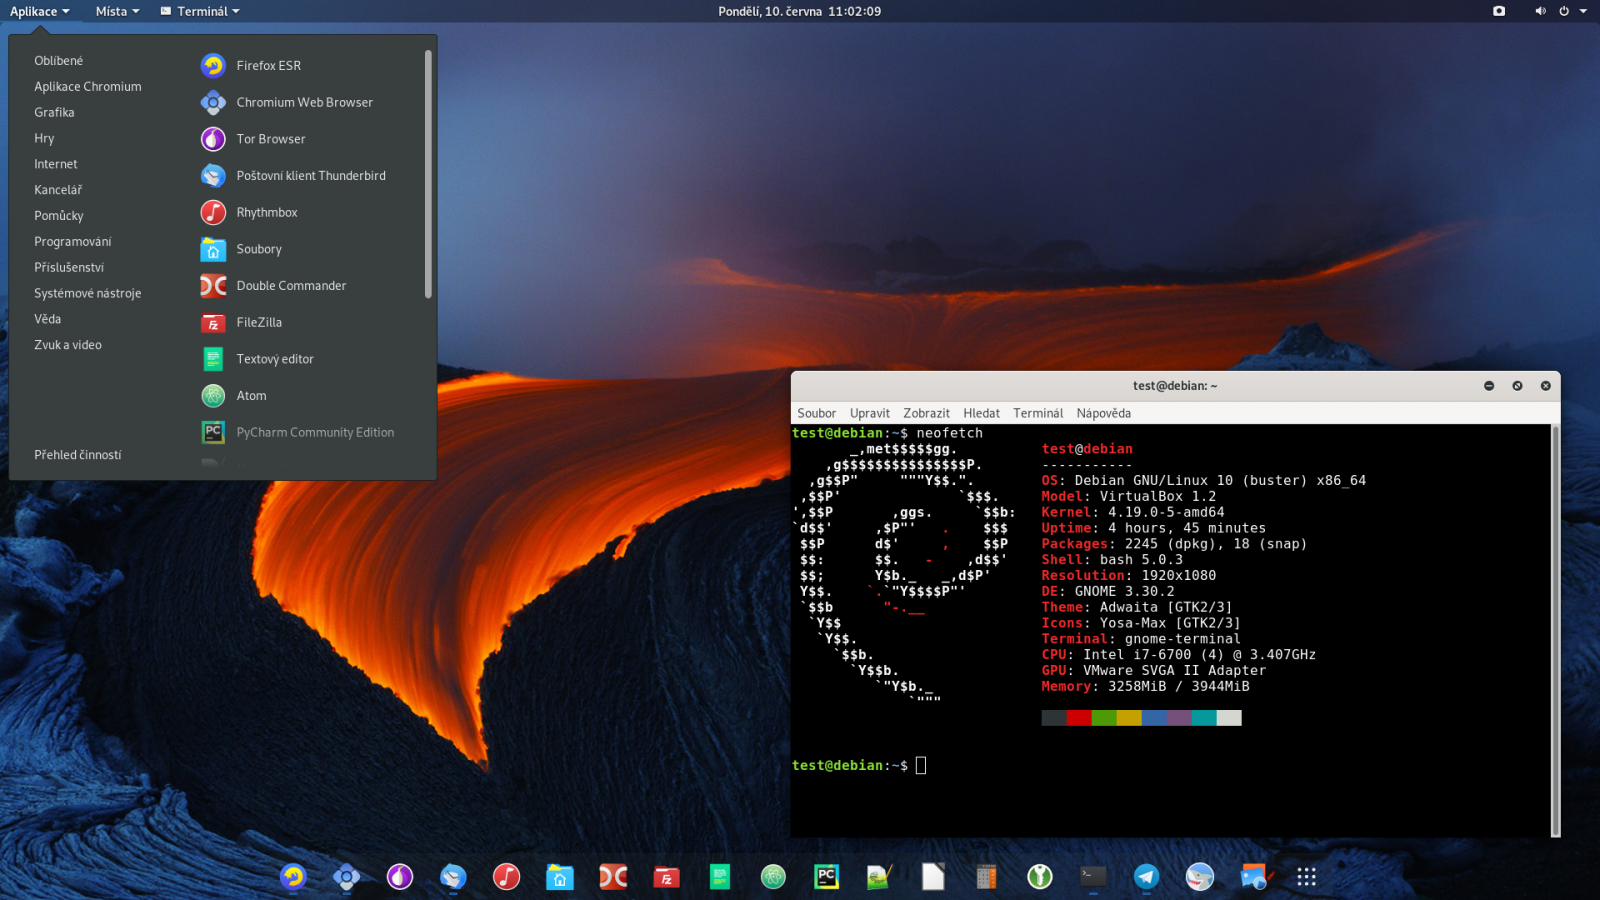Open Double Commander from the dock
This screenshot has height=900, width=1600.
click(x=613, y=877)
